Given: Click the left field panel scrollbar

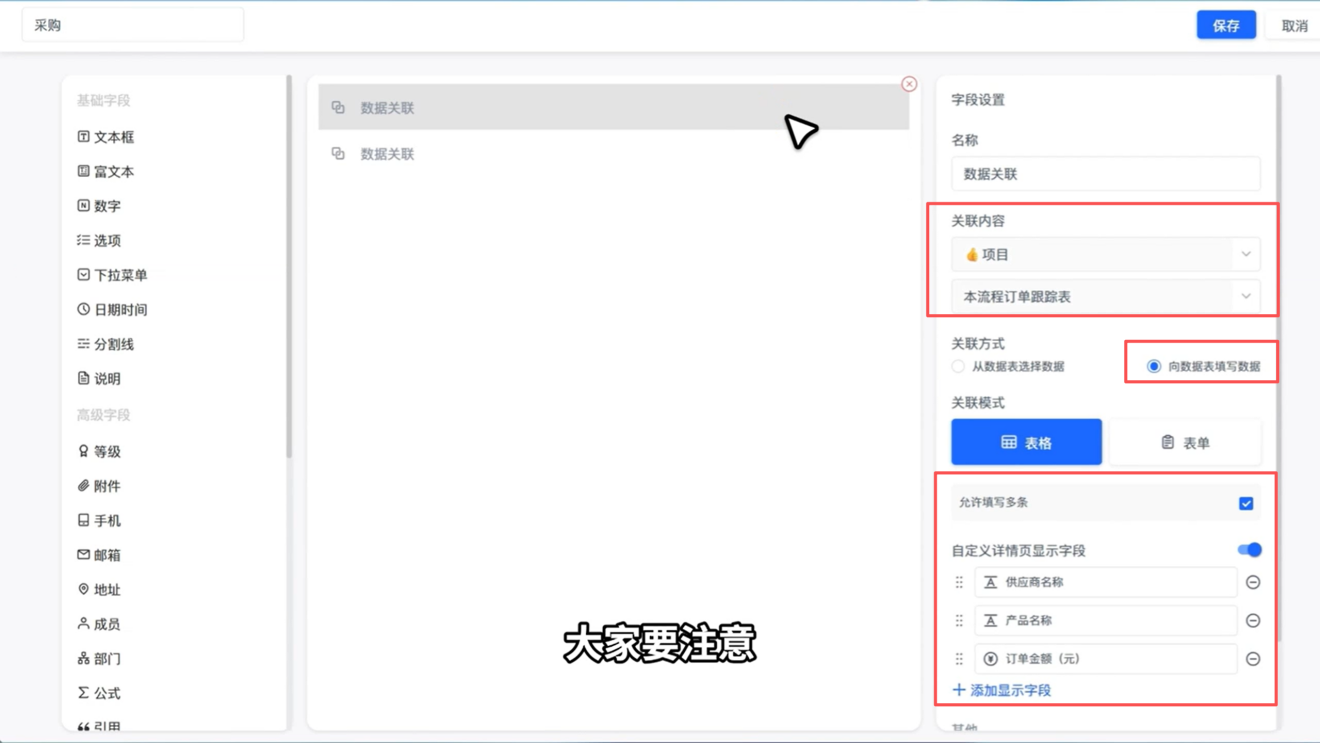Looking at the screenshot, I should click(289, 266).
